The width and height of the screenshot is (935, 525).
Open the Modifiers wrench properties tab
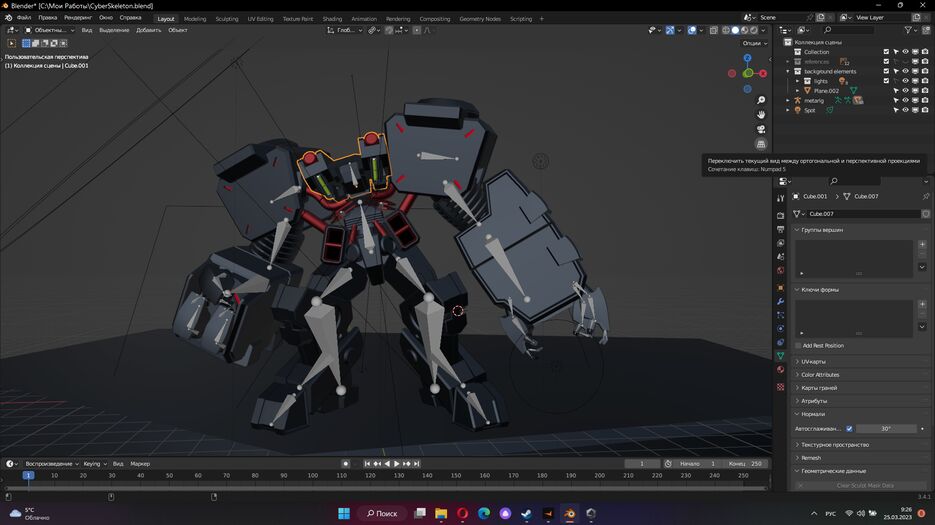781,301
